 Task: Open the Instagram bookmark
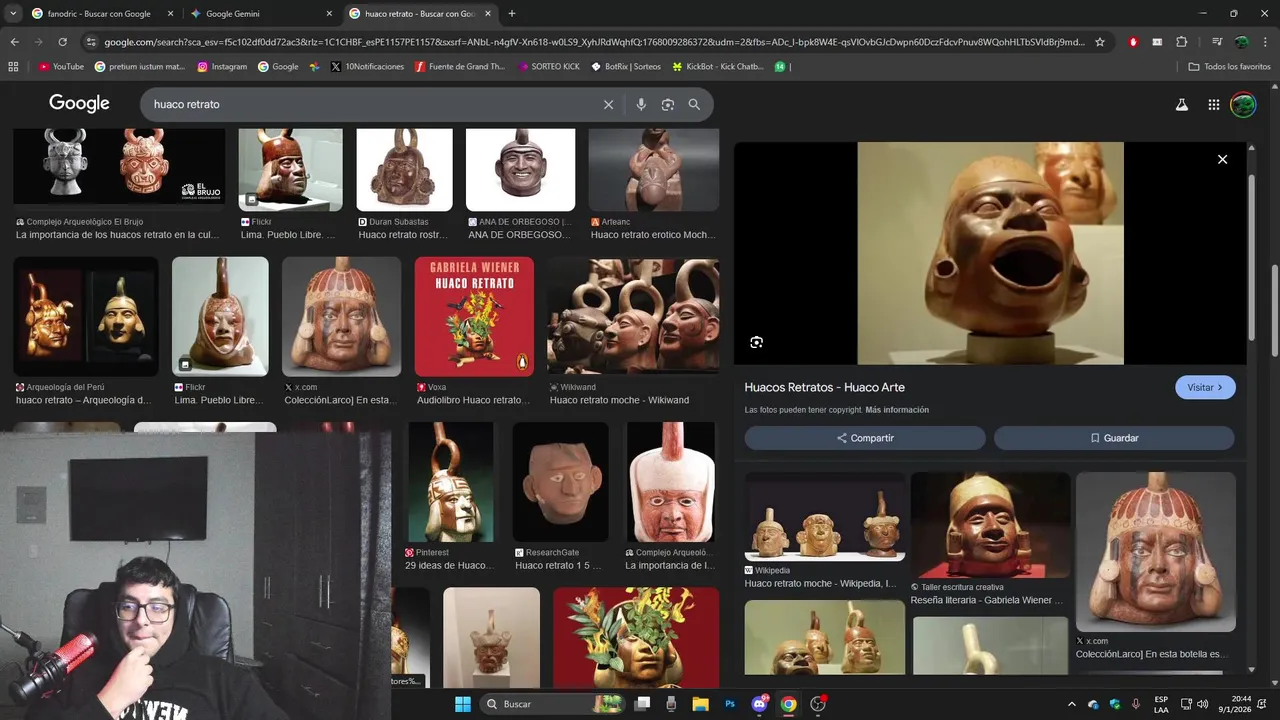tap(222, 67)
